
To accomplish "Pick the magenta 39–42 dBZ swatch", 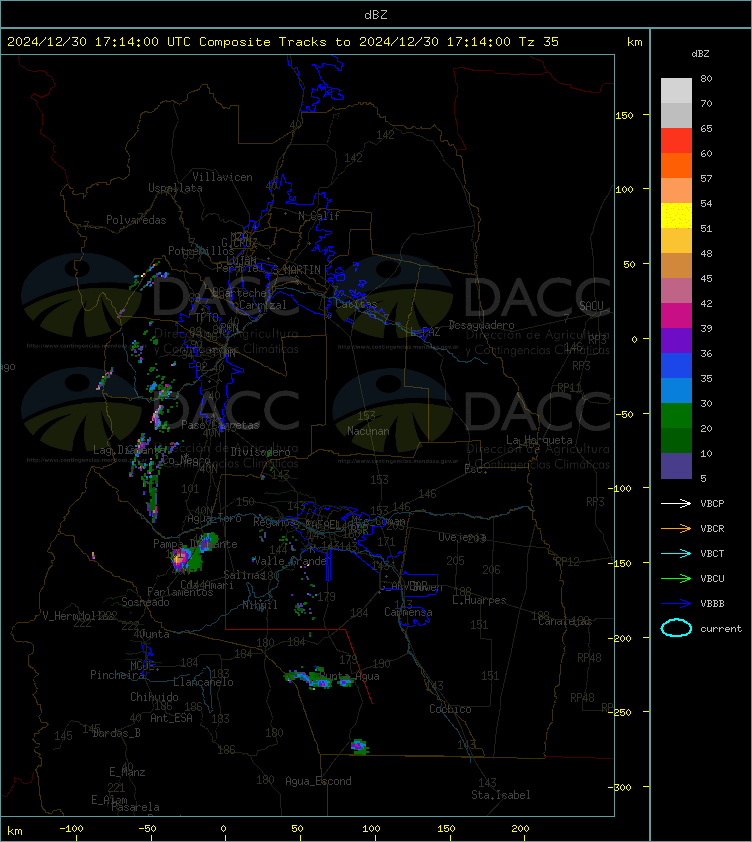I will pos(676,315).
